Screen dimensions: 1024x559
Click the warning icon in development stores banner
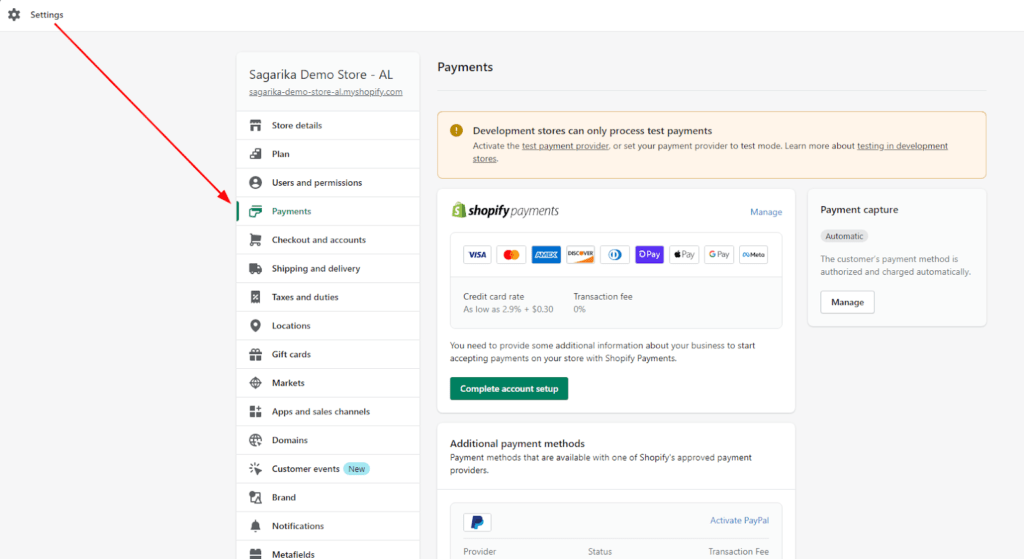456,131
